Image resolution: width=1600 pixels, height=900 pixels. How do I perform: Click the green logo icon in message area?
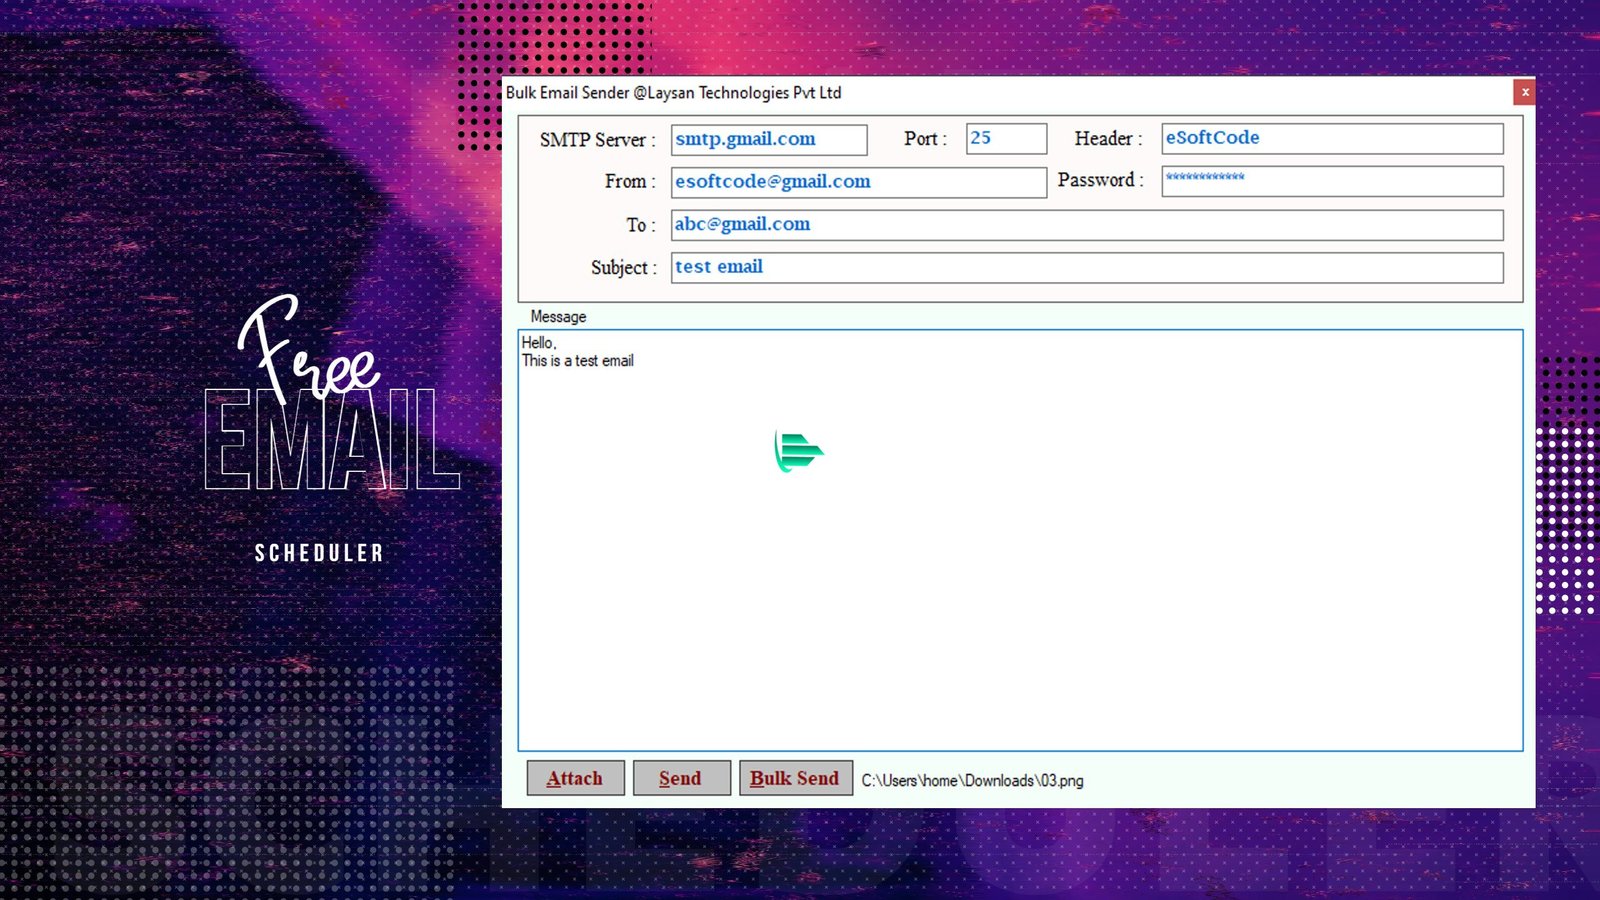pos(798,452)
